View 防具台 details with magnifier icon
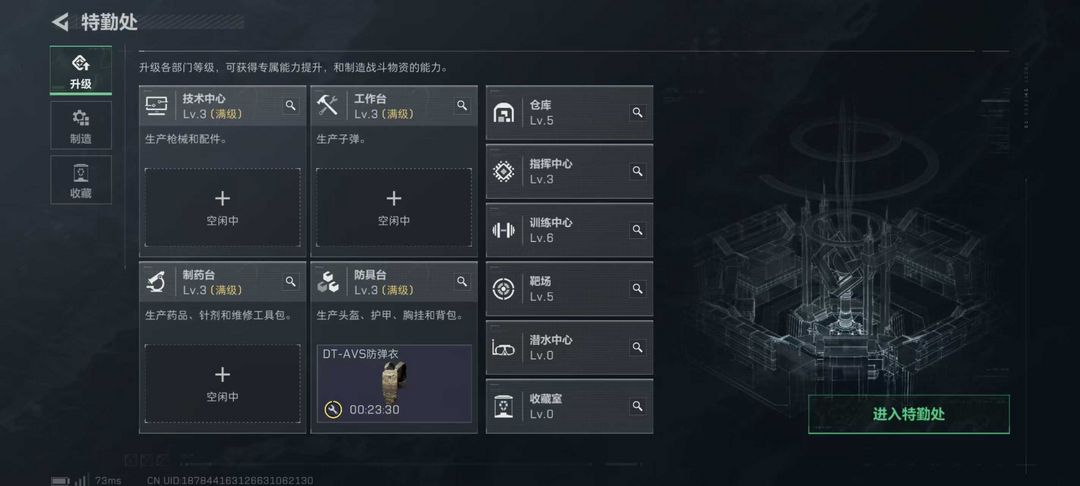This screenshot has width=1080, height=486. tap(462, 282)
